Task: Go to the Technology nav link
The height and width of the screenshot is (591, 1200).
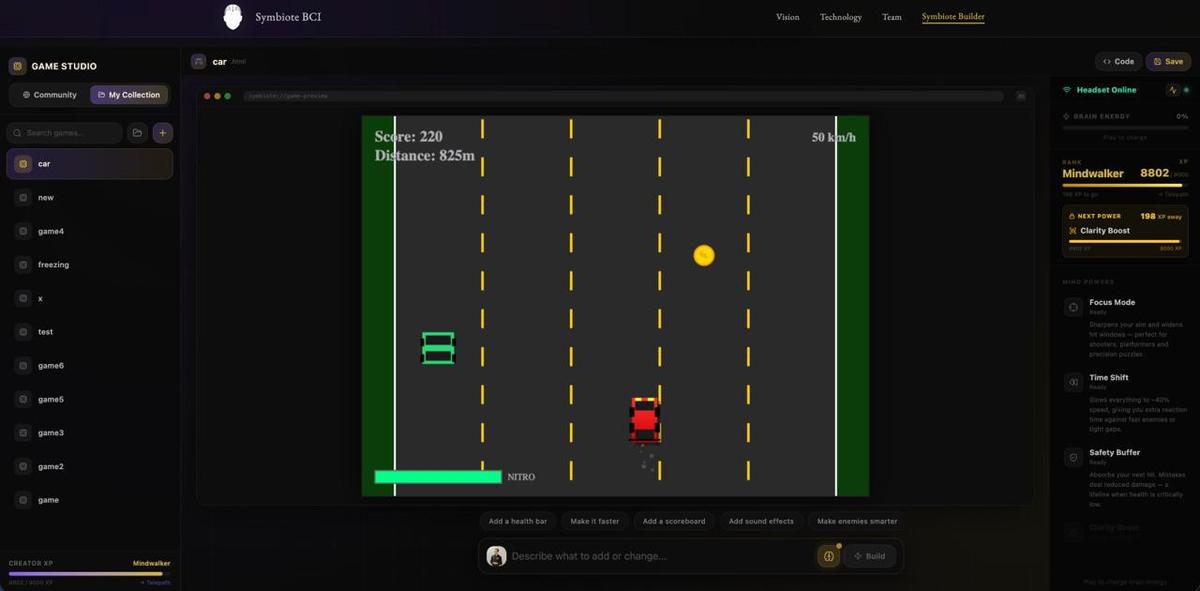Action: click(840, 17)
